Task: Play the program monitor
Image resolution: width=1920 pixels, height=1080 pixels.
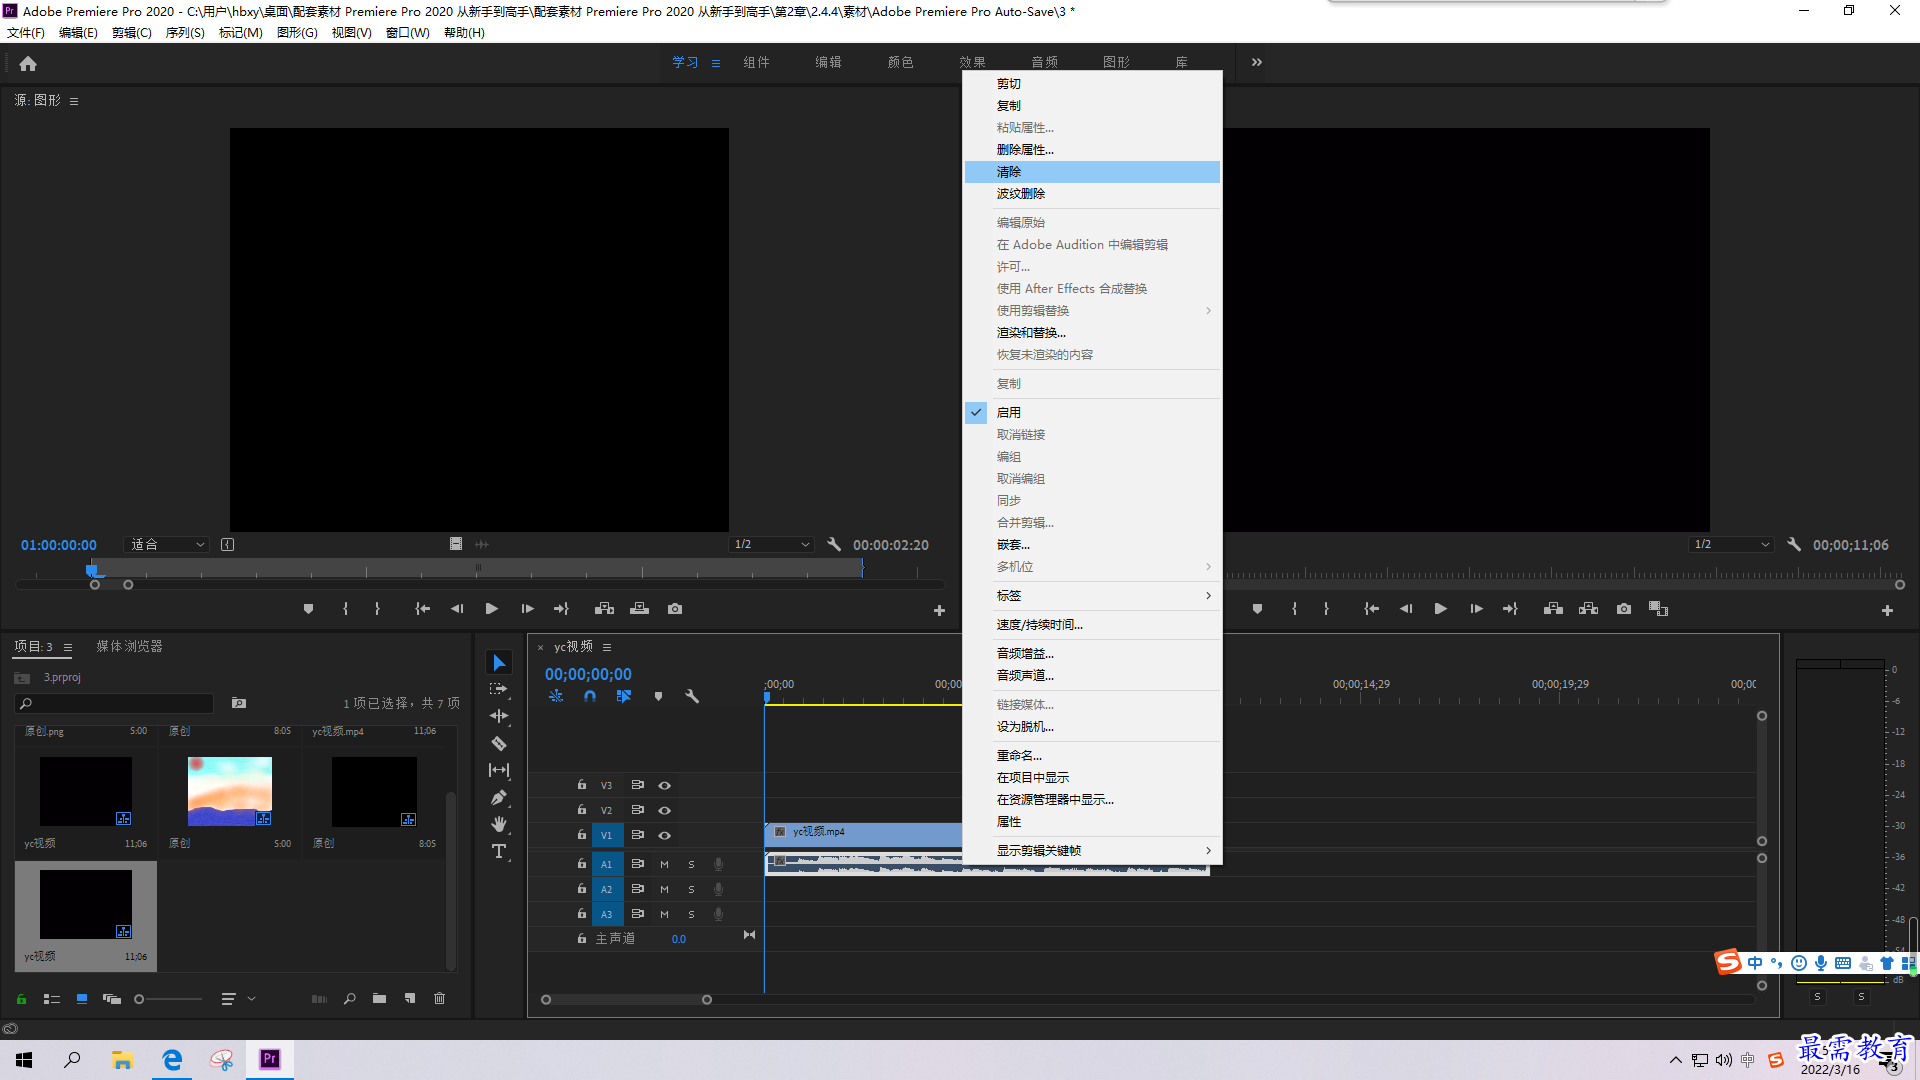Action: click(1440, 608)
